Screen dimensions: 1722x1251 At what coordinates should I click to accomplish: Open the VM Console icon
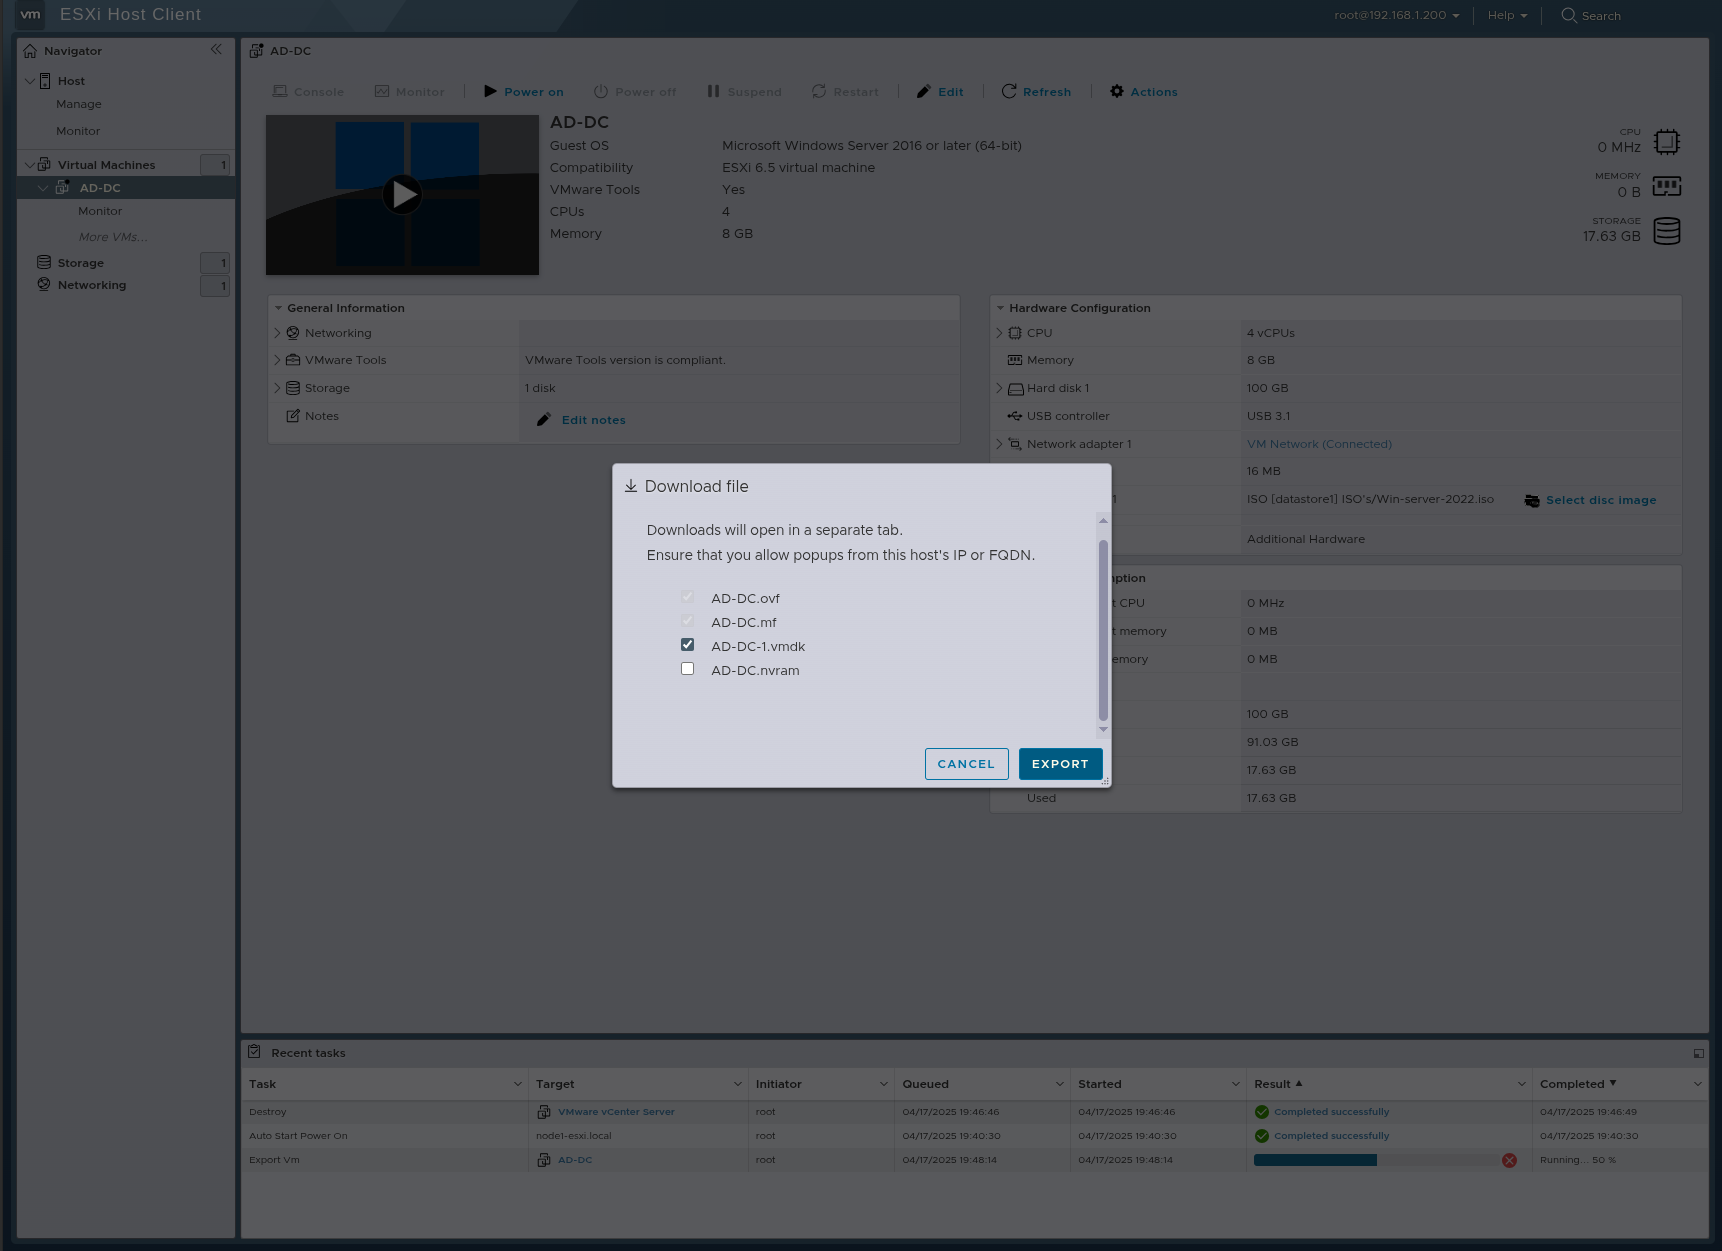click(x=281, y=91)
